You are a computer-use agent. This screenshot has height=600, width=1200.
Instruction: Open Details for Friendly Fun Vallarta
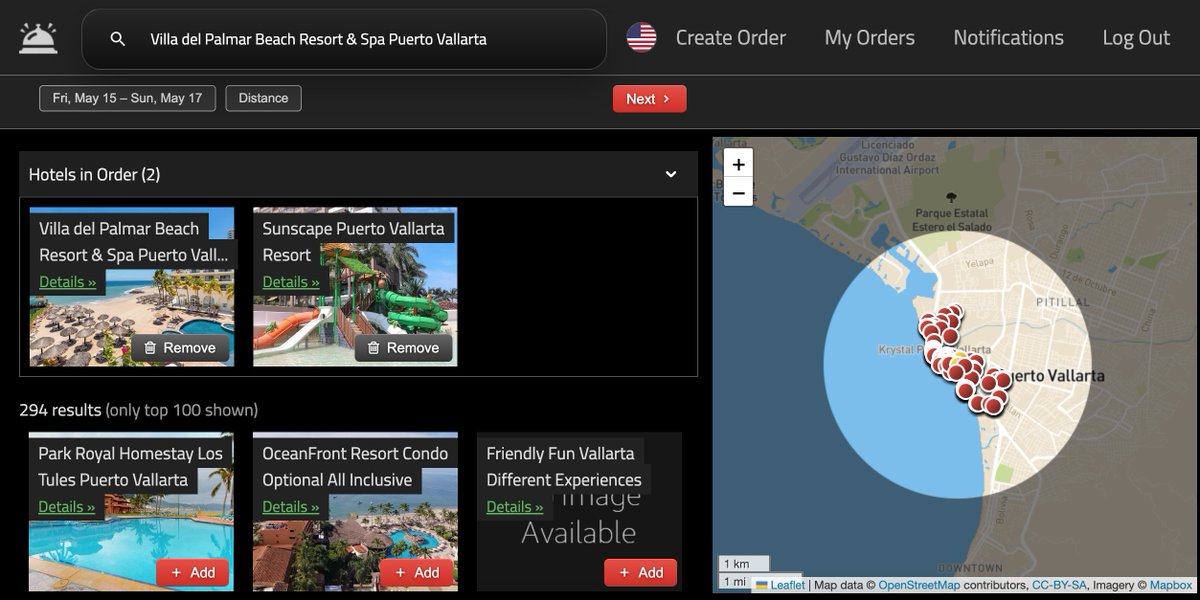(515, 507)
